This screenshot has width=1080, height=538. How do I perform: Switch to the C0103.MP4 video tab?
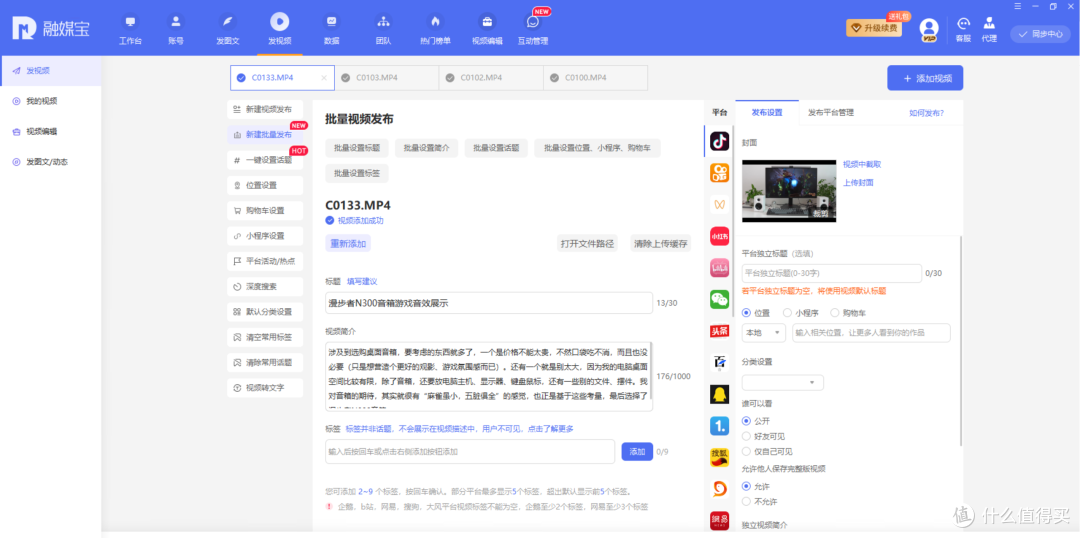pos(386,78)
